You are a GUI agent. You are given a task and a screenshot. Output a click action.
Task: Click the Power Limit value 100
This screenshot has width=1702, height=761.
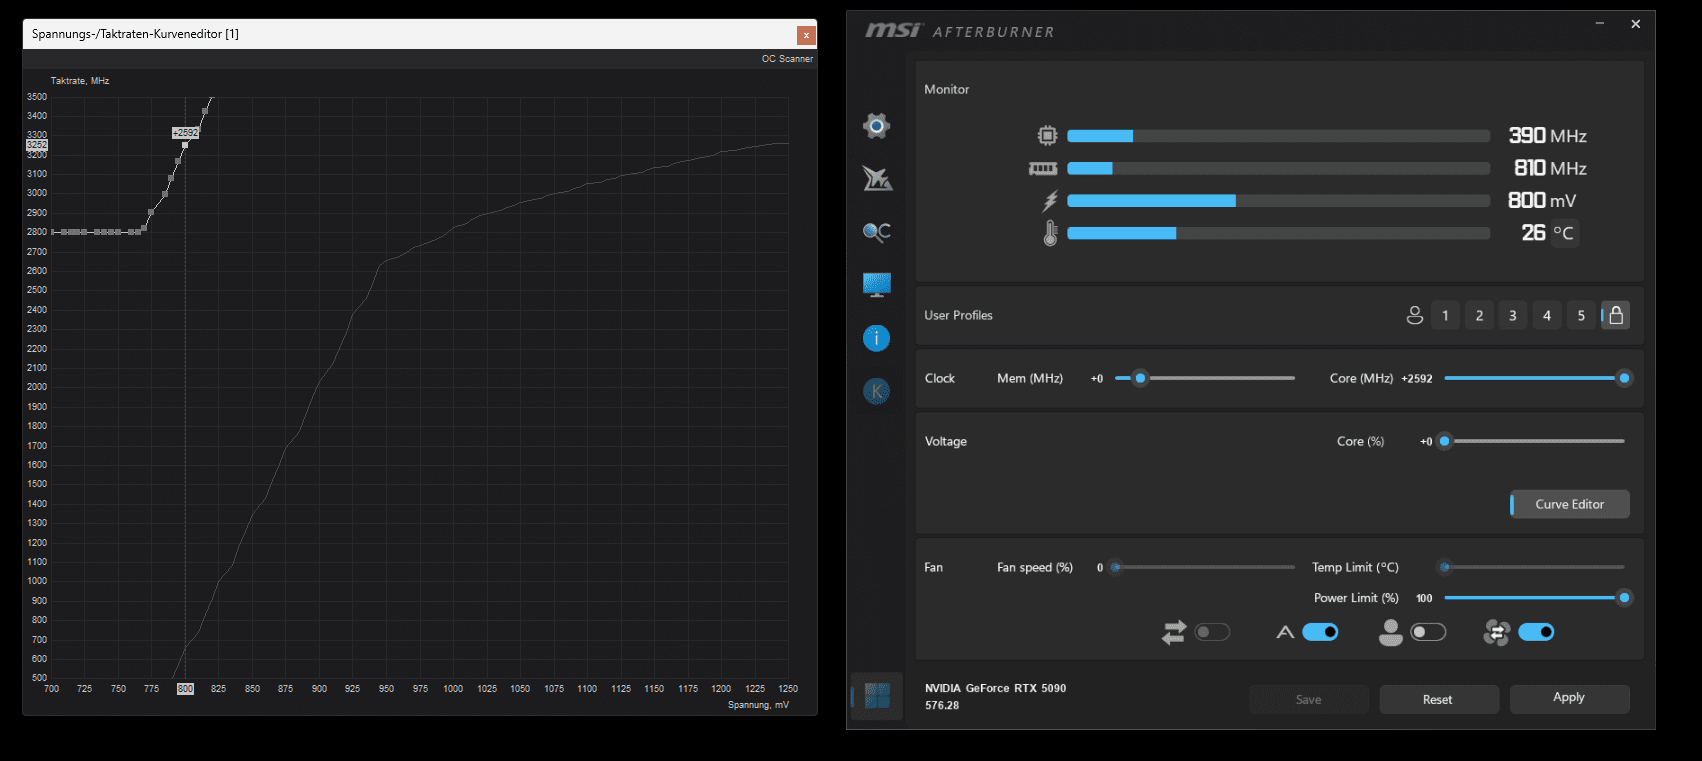click(x=1424, y=598)
